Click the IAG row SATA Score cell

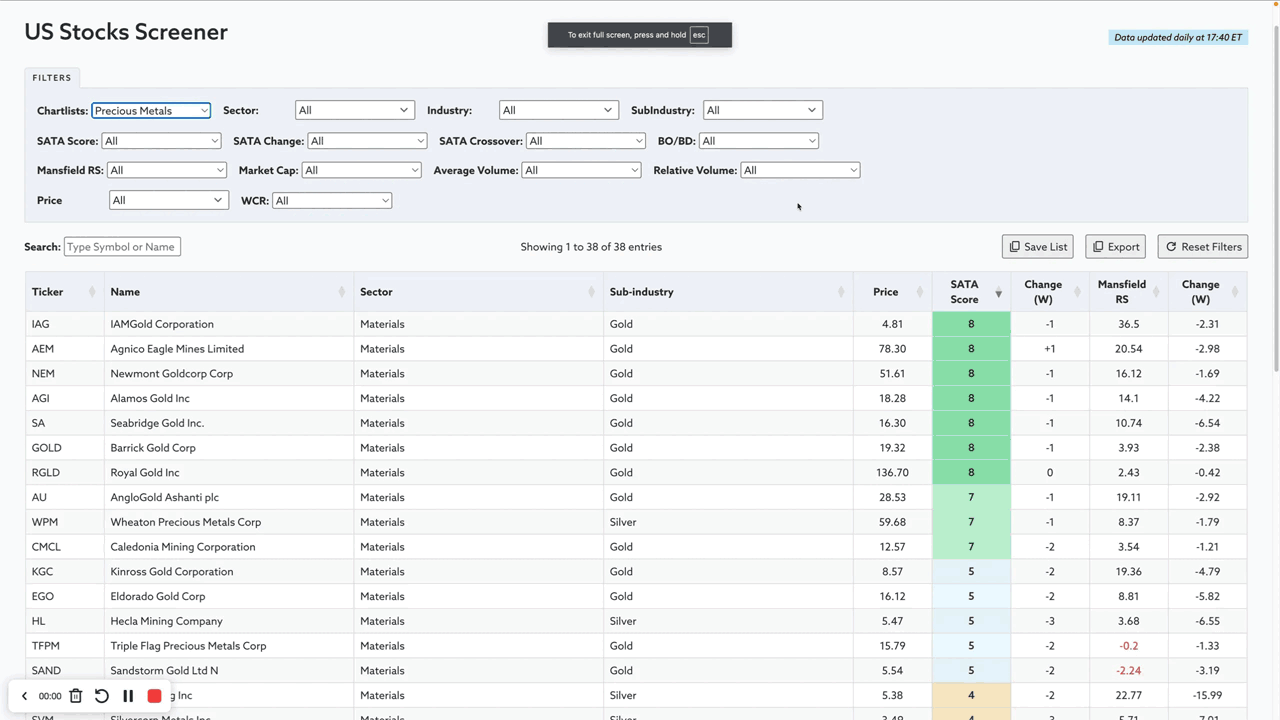pyautogui.click(x=970, y=324)
